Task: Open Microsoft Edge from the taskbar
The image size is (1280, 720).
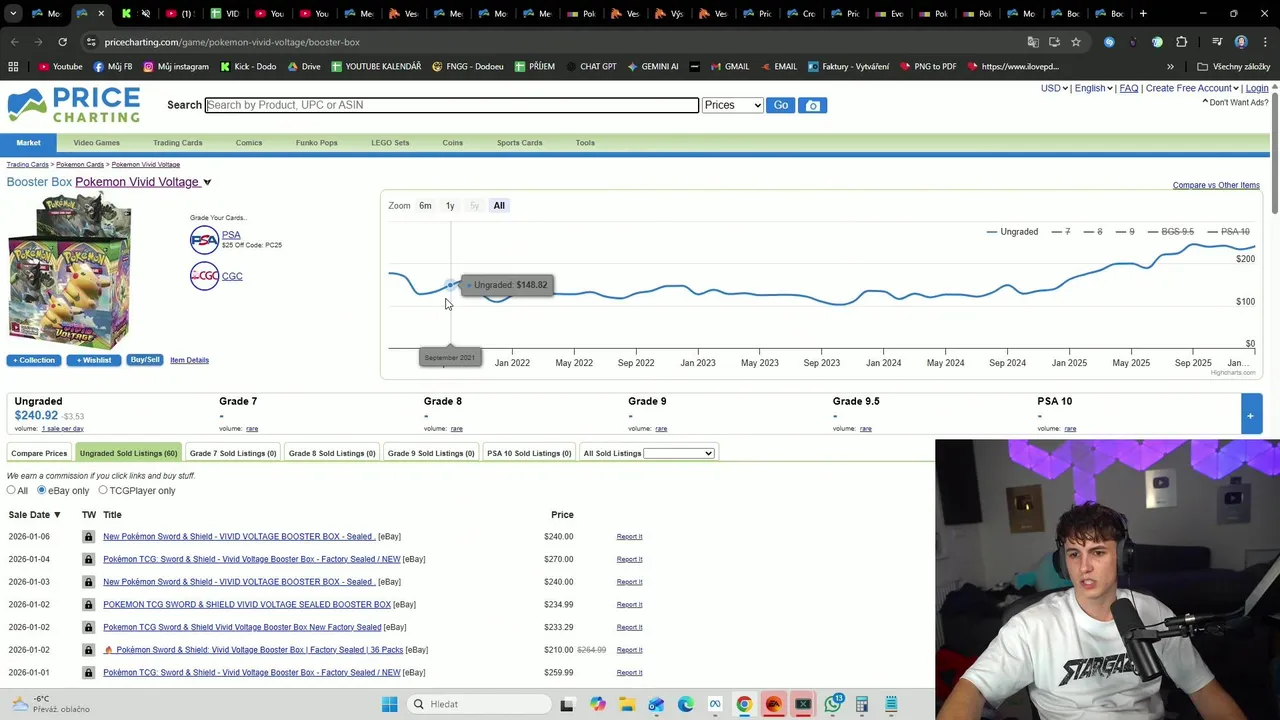Action: tap(685, 704)
